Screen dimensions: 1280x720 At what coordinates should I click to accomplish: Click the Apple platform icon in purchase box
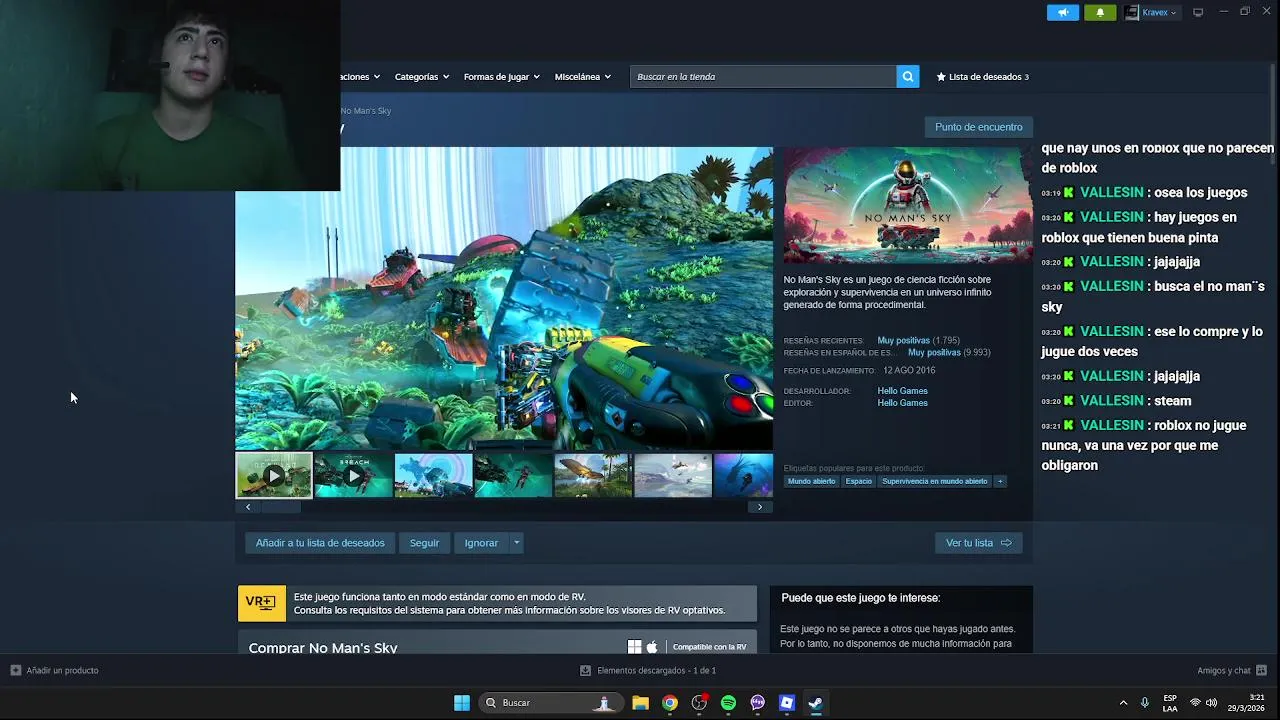tap(652, 647)
